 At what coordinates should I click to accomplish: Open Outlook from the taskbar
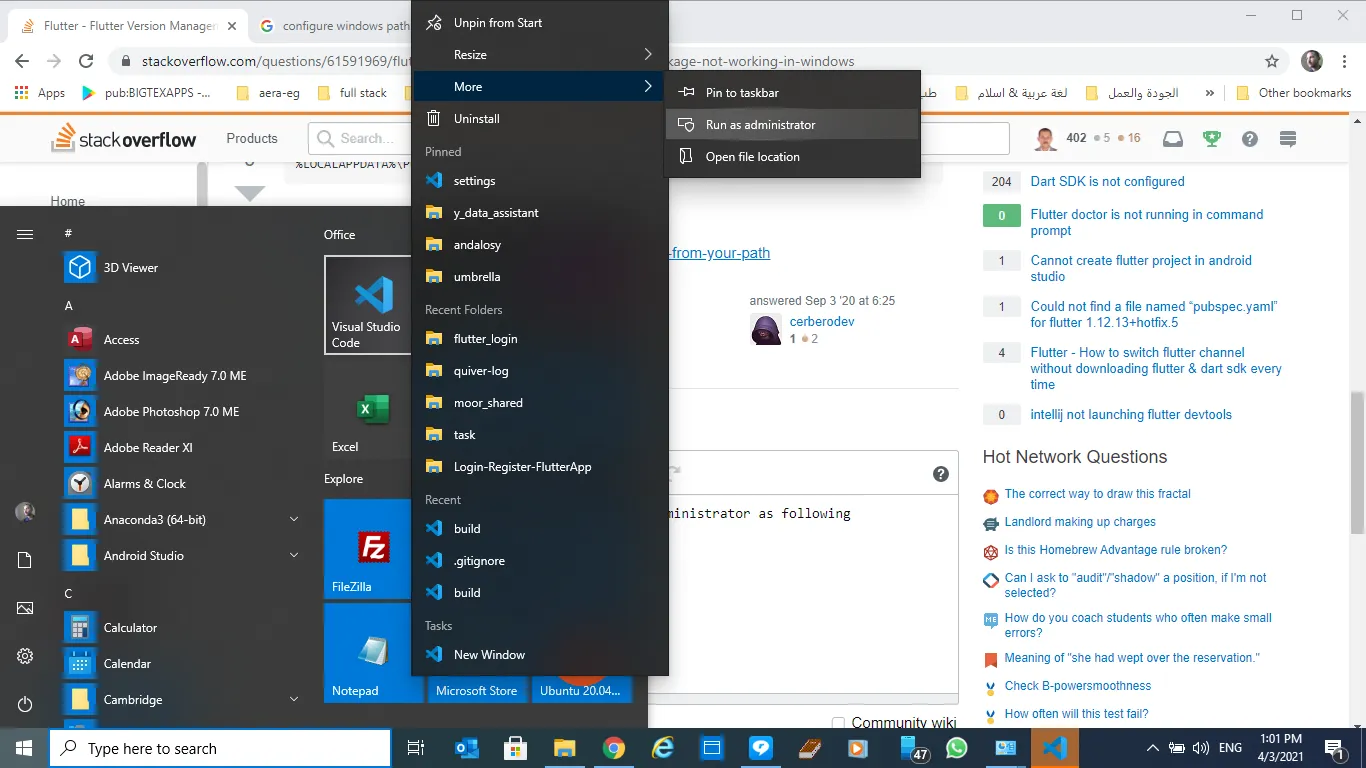(466, 748)
